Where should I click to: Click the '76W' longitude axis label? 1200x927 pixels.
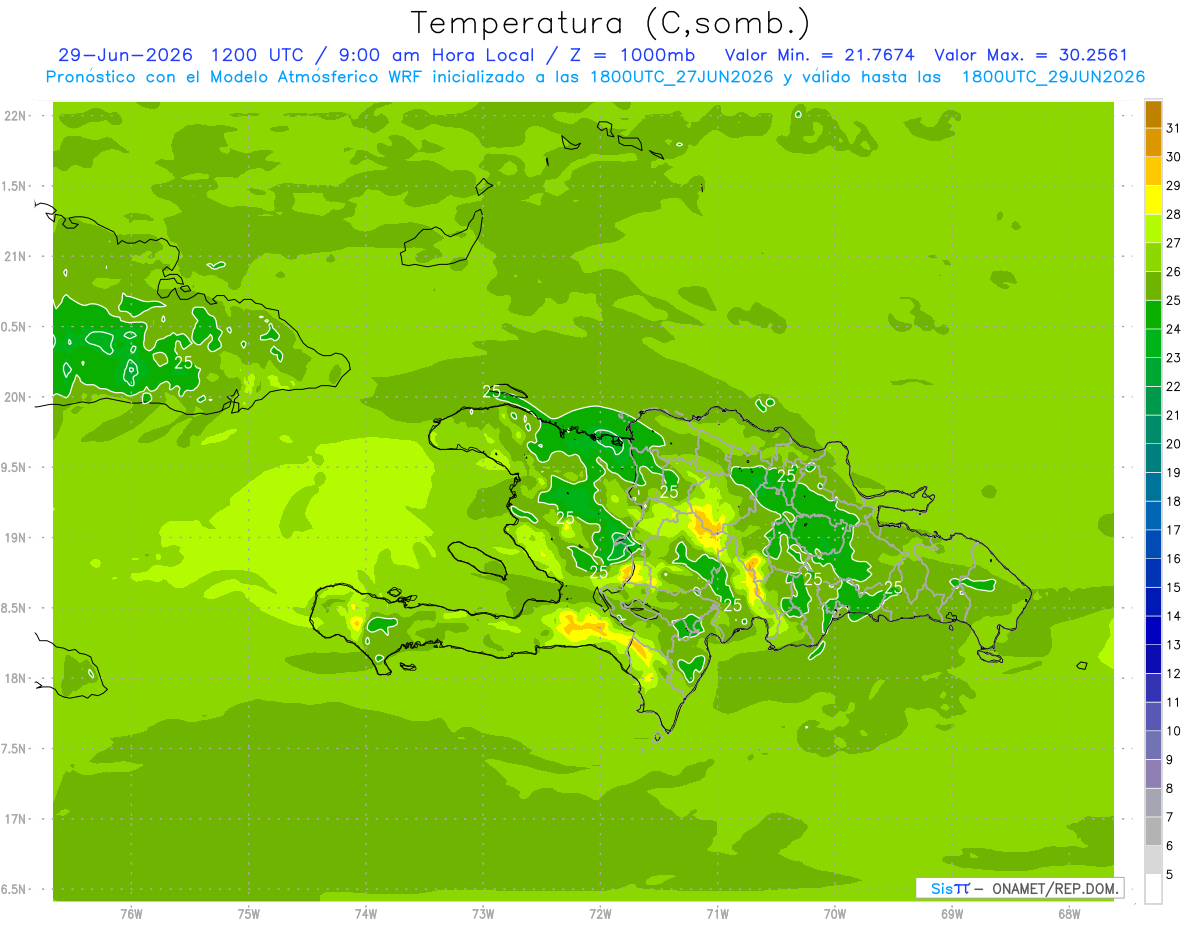coord(131,914)
